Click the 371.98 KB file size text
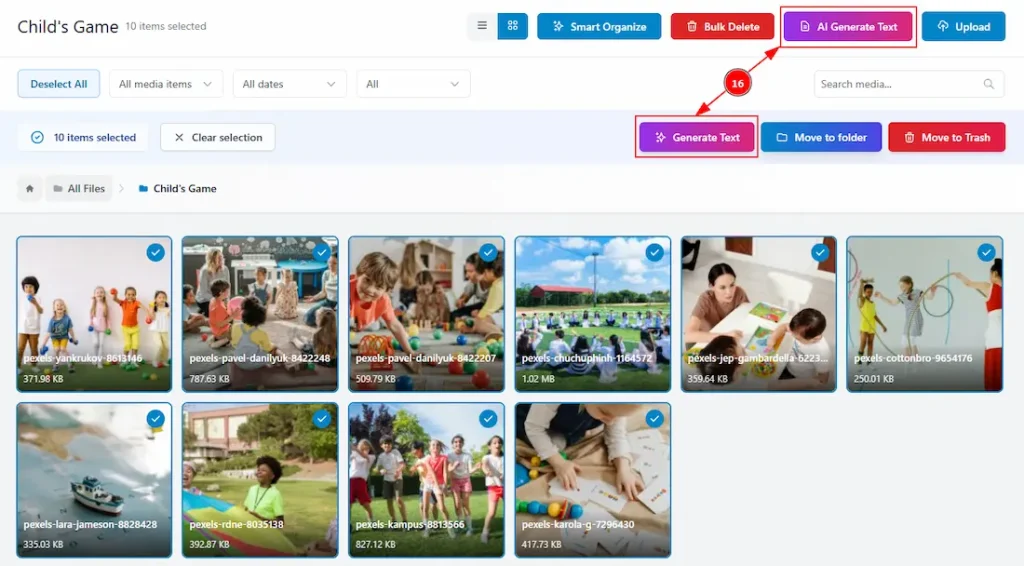This screenshot has height=566, width=1024. [43, 379]
